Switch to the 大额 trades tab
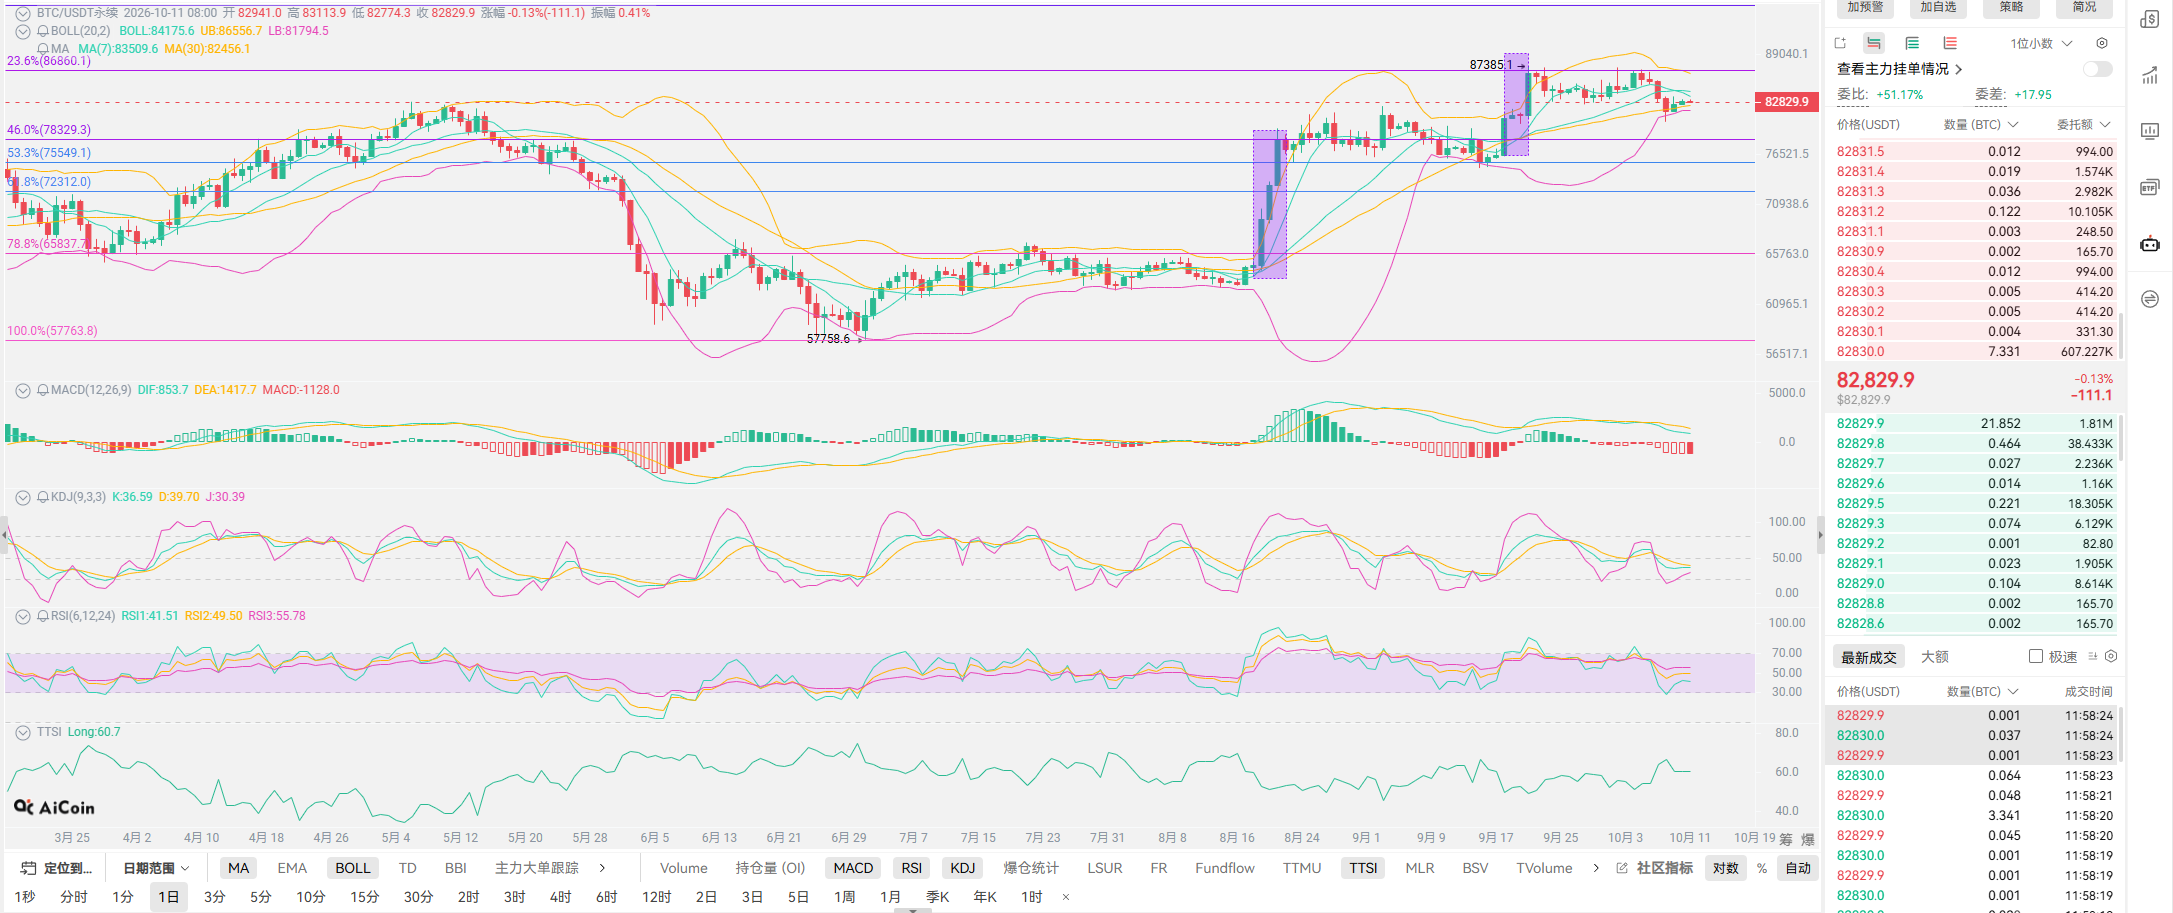The height and width of the screenshot is (913, 2173). coord(1935,656)
